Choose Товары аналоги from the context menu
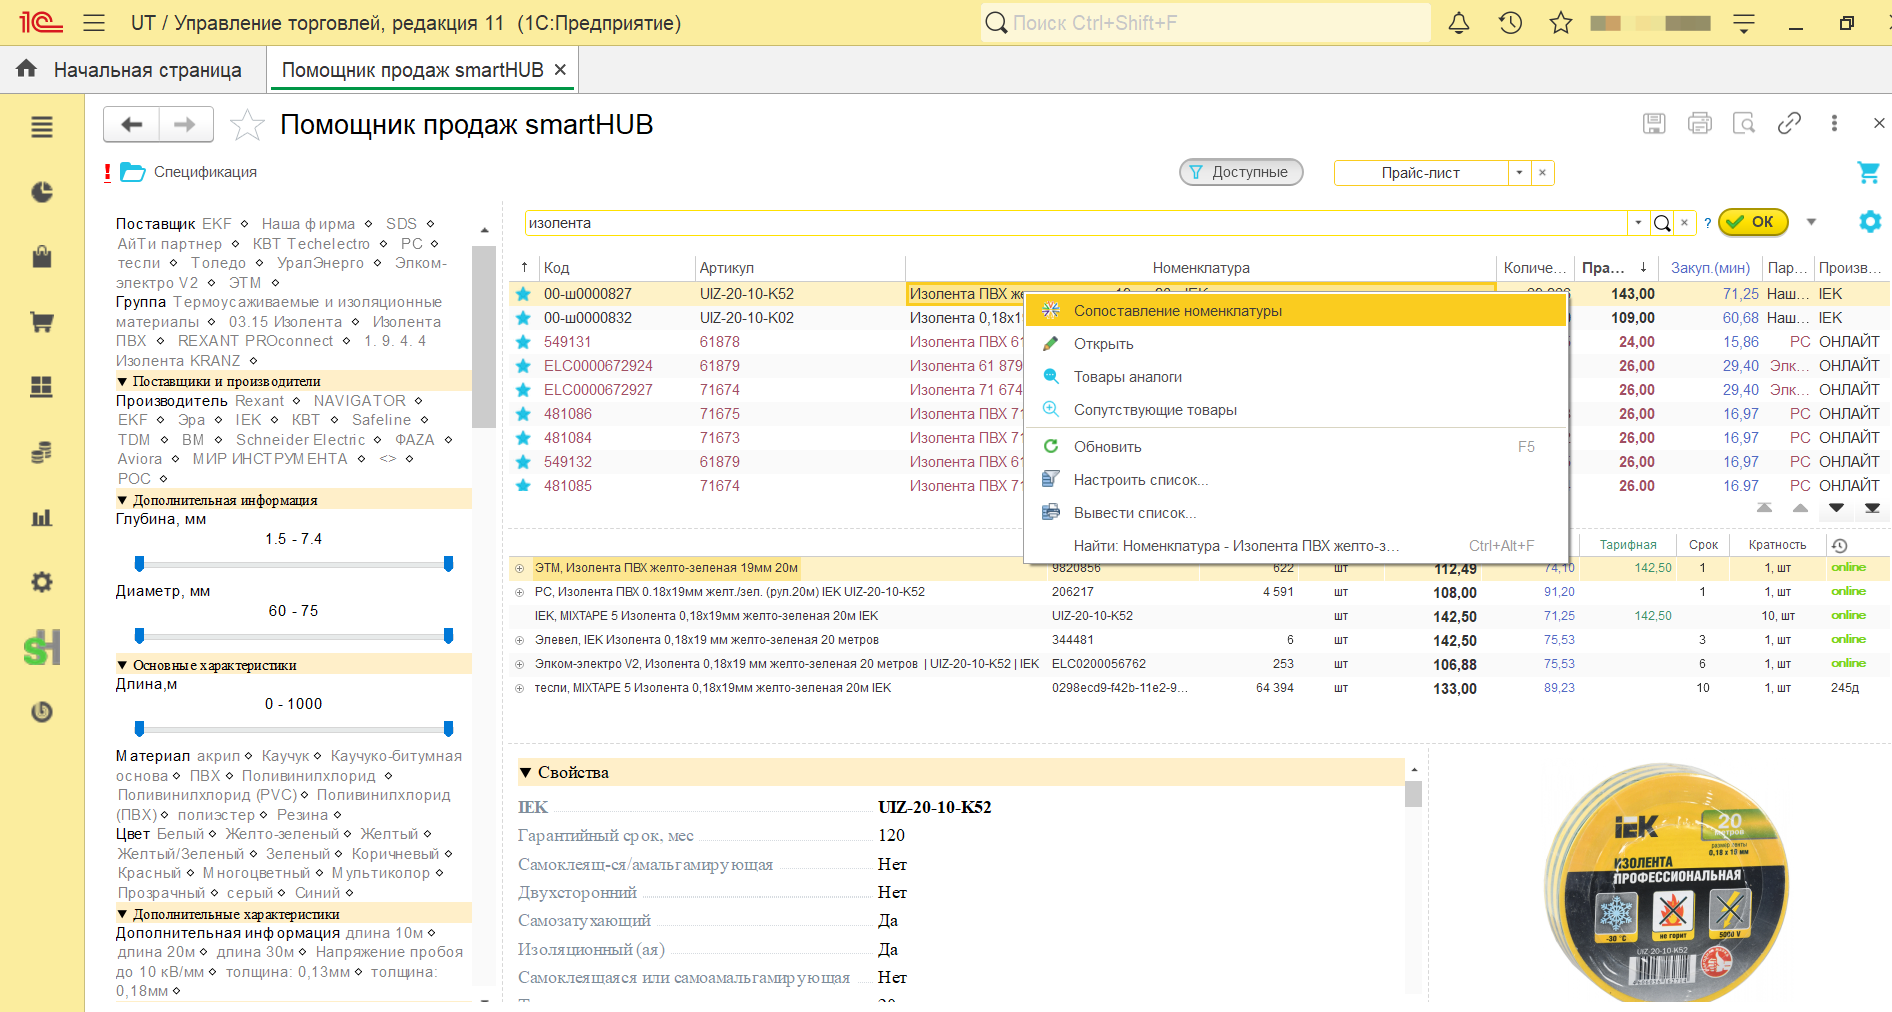The width and height of the screenshot is (1892, 1012). (x=1127, y=377)
